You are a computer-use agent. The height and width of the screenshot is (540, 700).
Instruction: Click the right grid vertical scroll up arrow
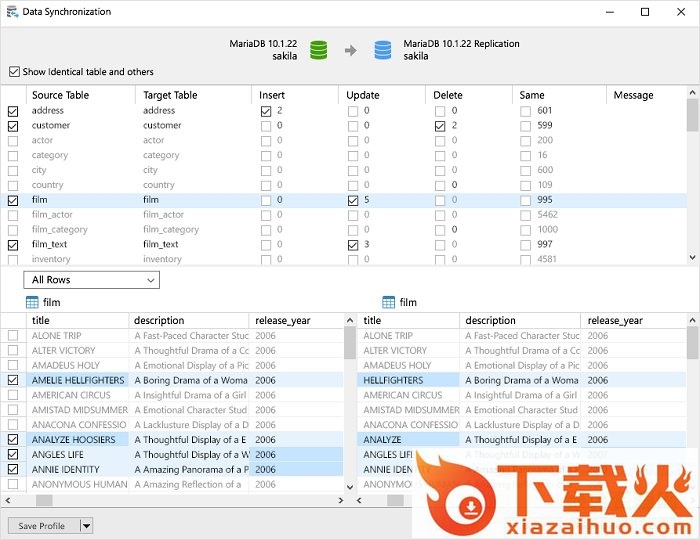point(692,320)
